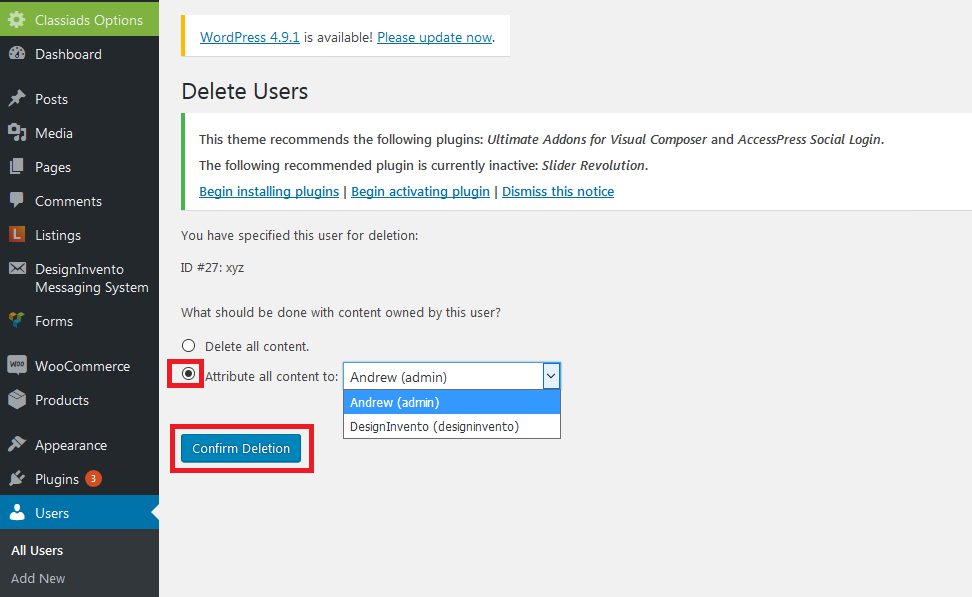Open the WordPress 4.9.1 link

click(250, 37)
